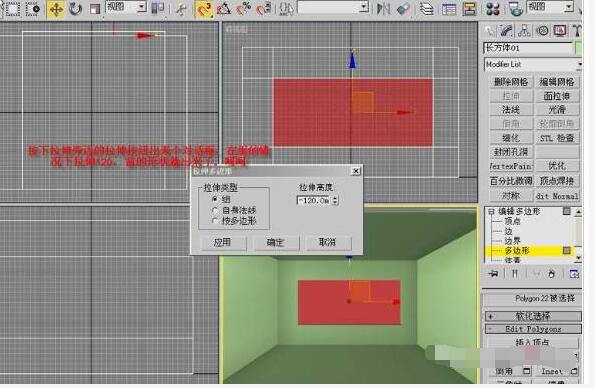Toggle the Percent Snap icon
This screenshot has width=595, height=388.
pyautogui.click(x=244, y=8)
